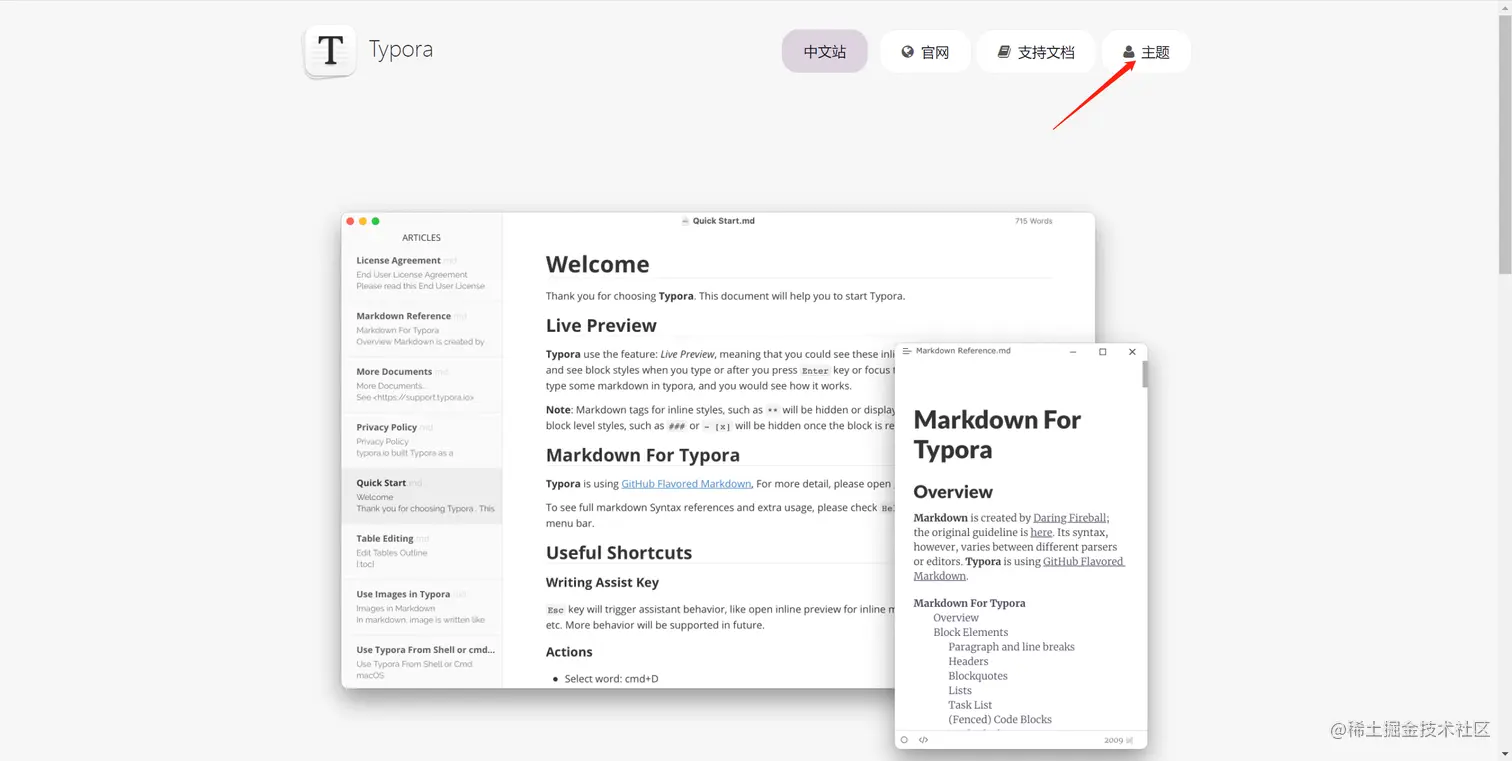This screenshot has width=1512, height=761.
Task: Click the Select word: cmd+D bullet
Action: (x=611, y=679)
